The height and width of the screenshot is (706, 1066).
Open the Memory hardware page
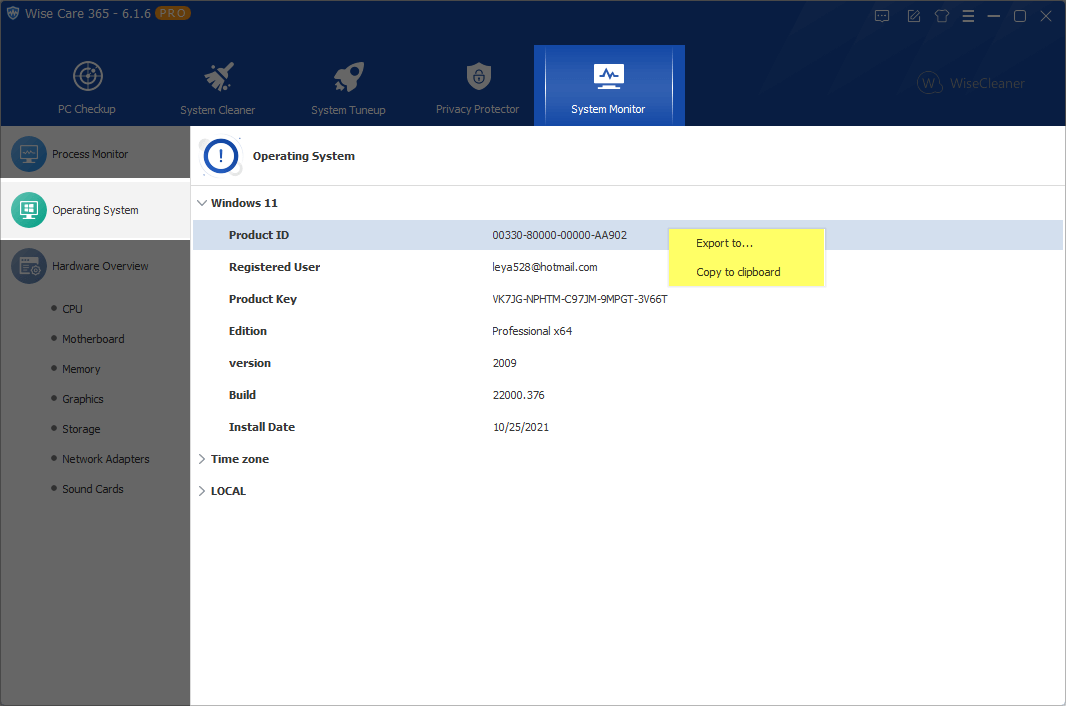[x=81, y=369]
